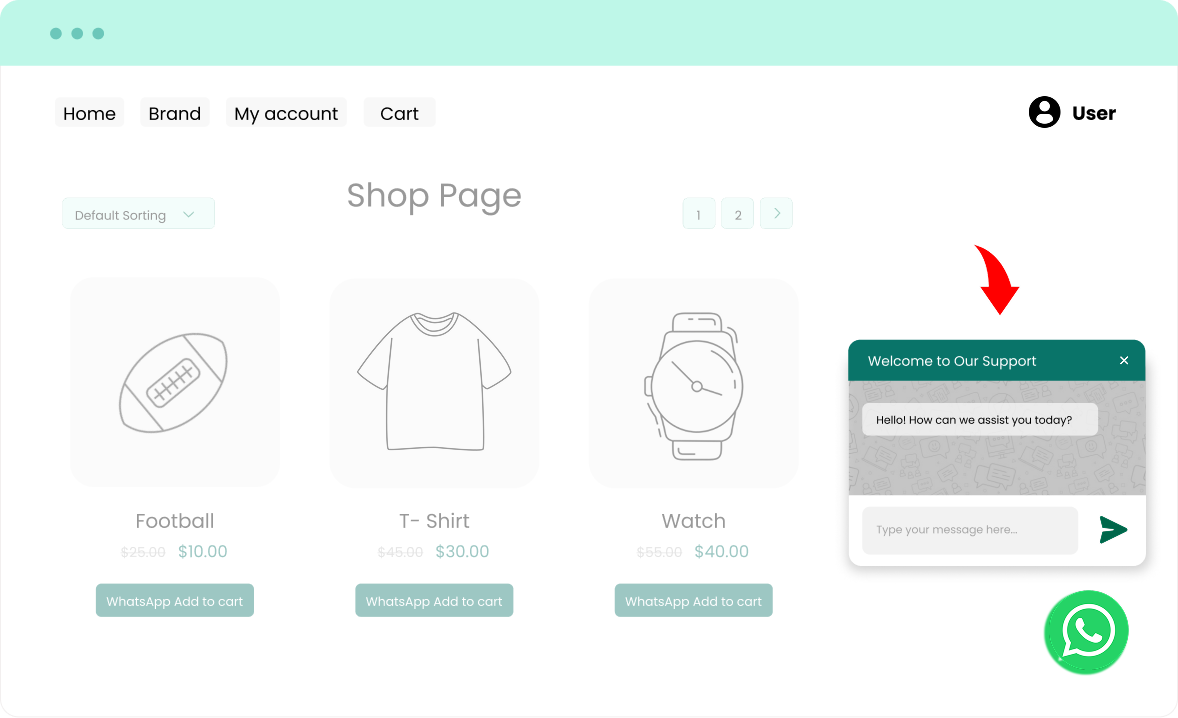Open the Home menu item
This screenshot has height=718, width=1178.
tap(89, 113)
